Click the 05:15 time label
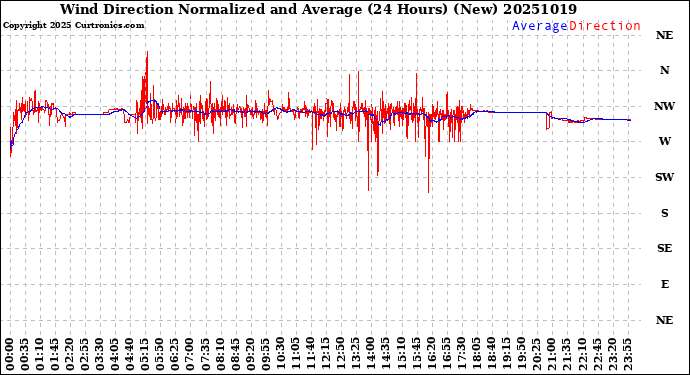The image size is (690, 375). (145, 355)
